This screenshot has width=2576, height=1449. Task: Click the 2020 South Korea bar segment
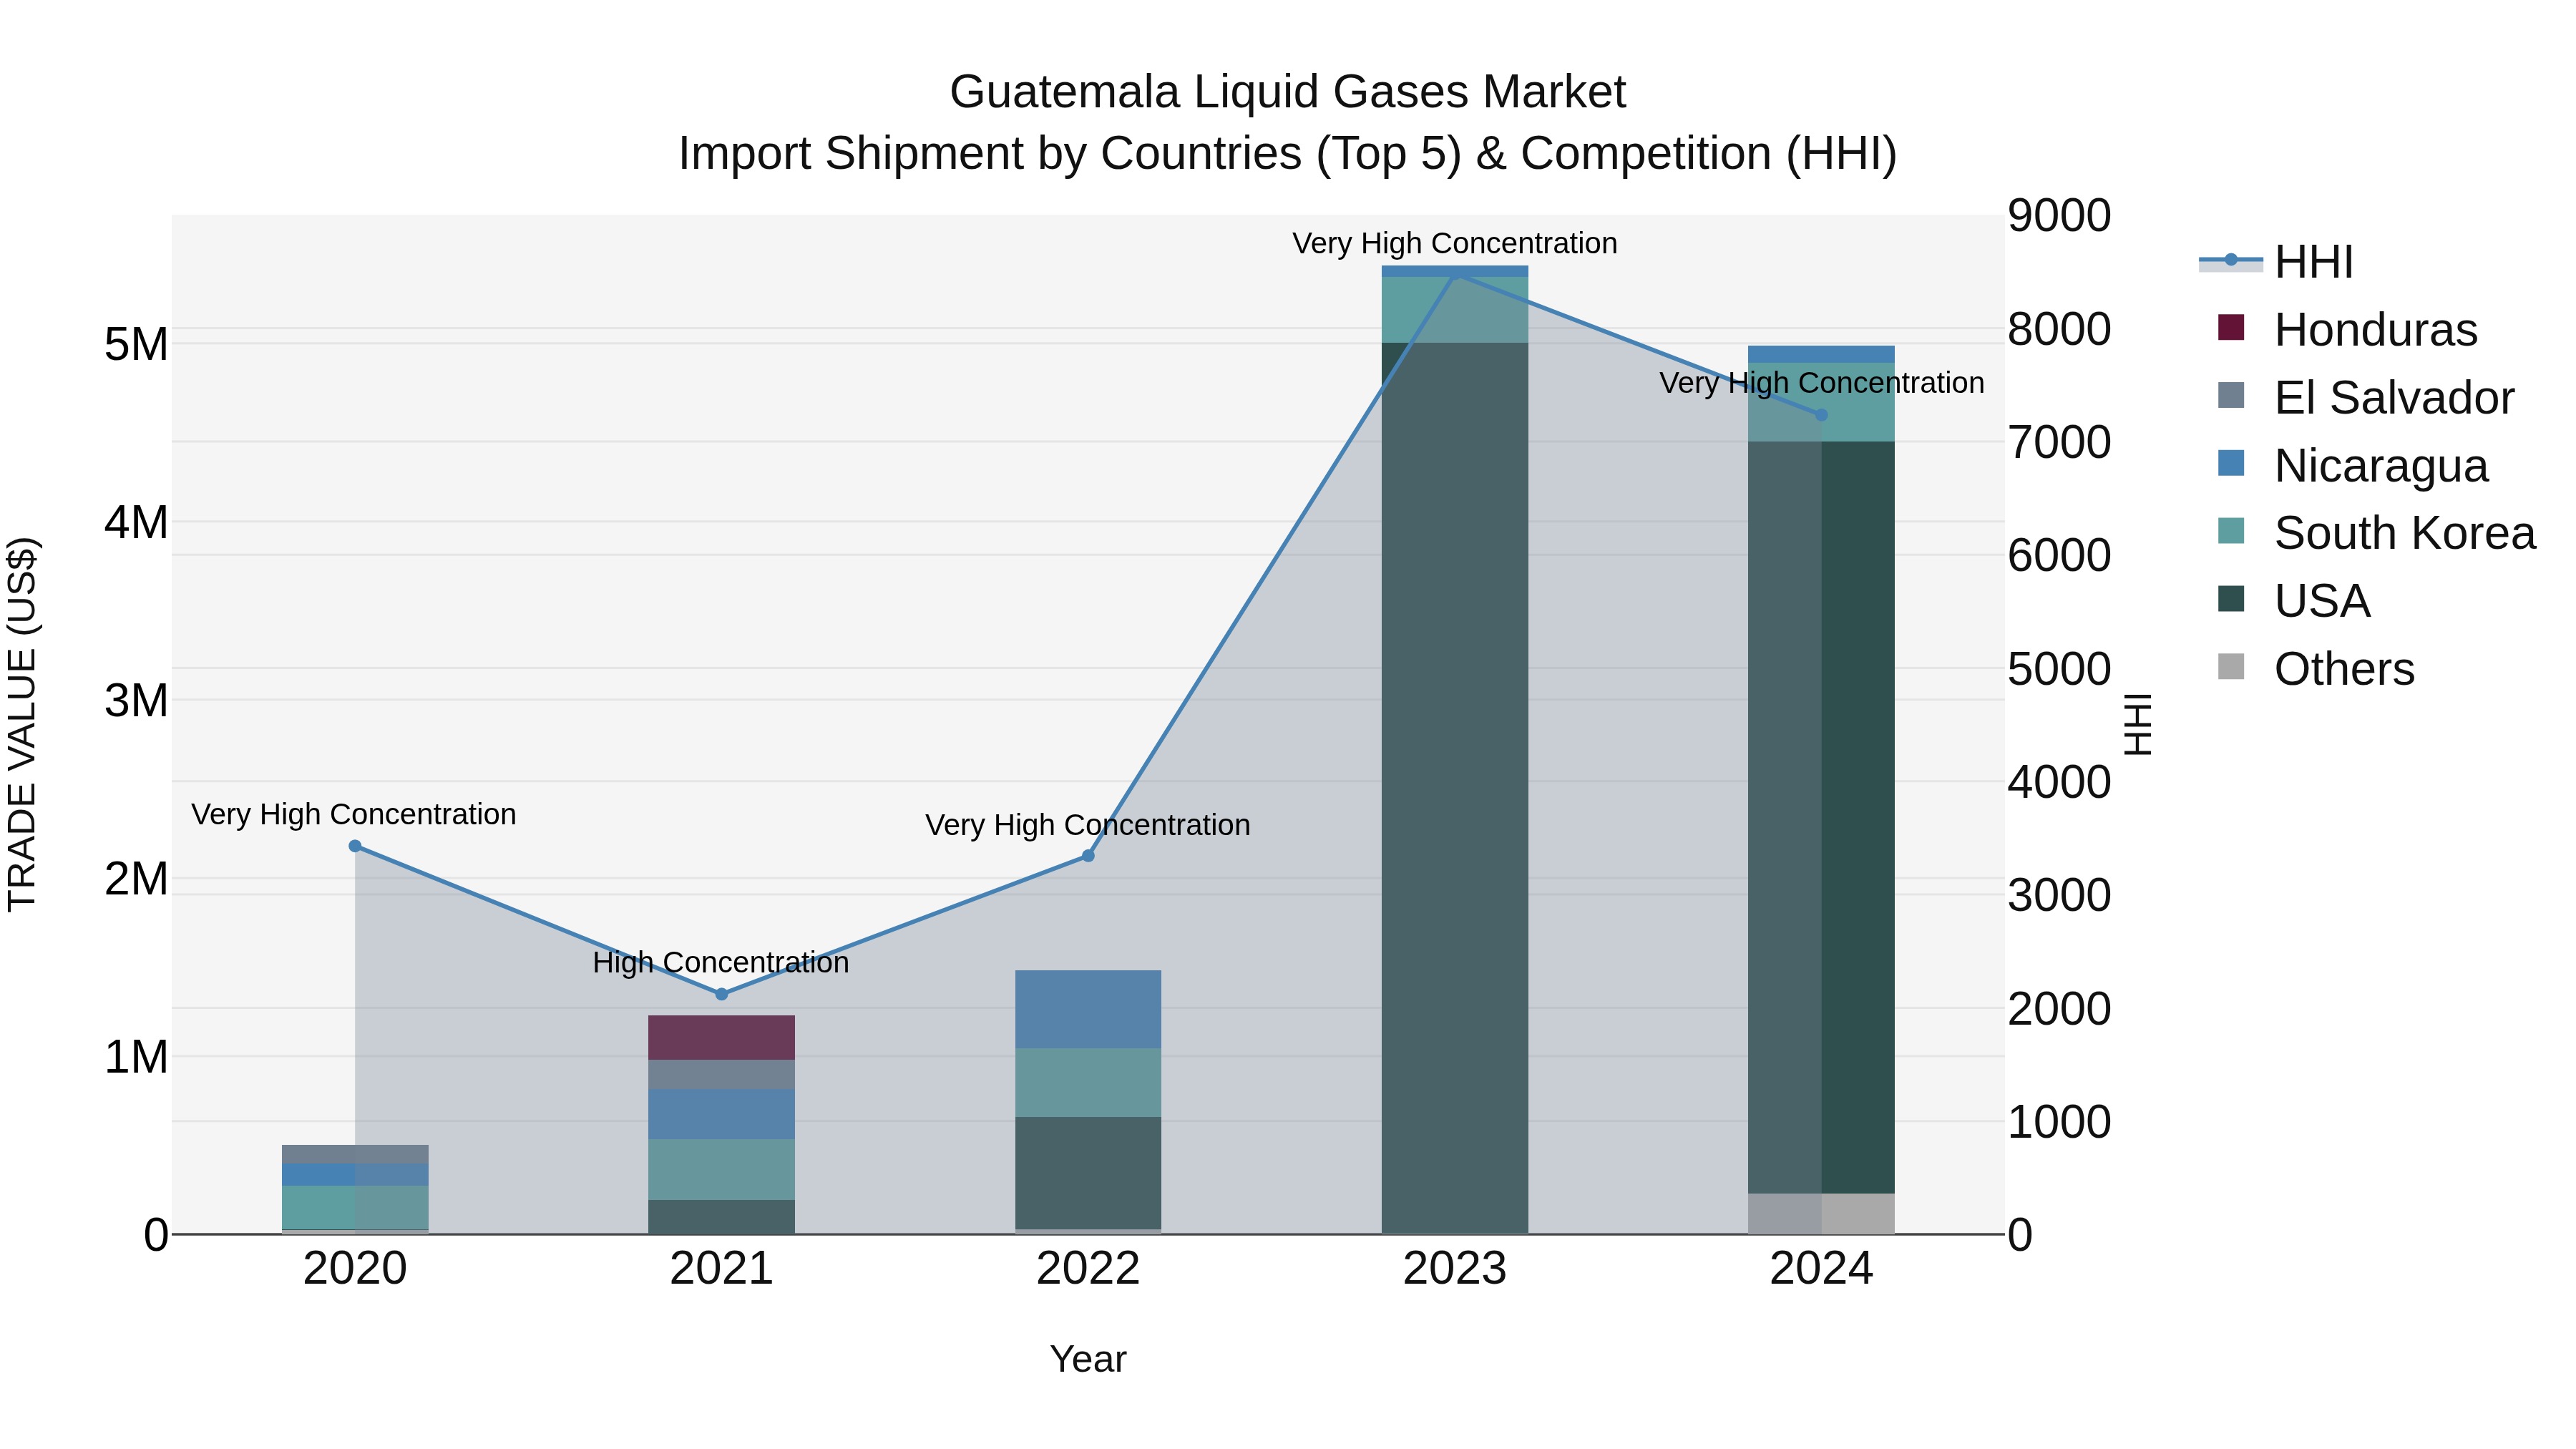[355, 1207]
